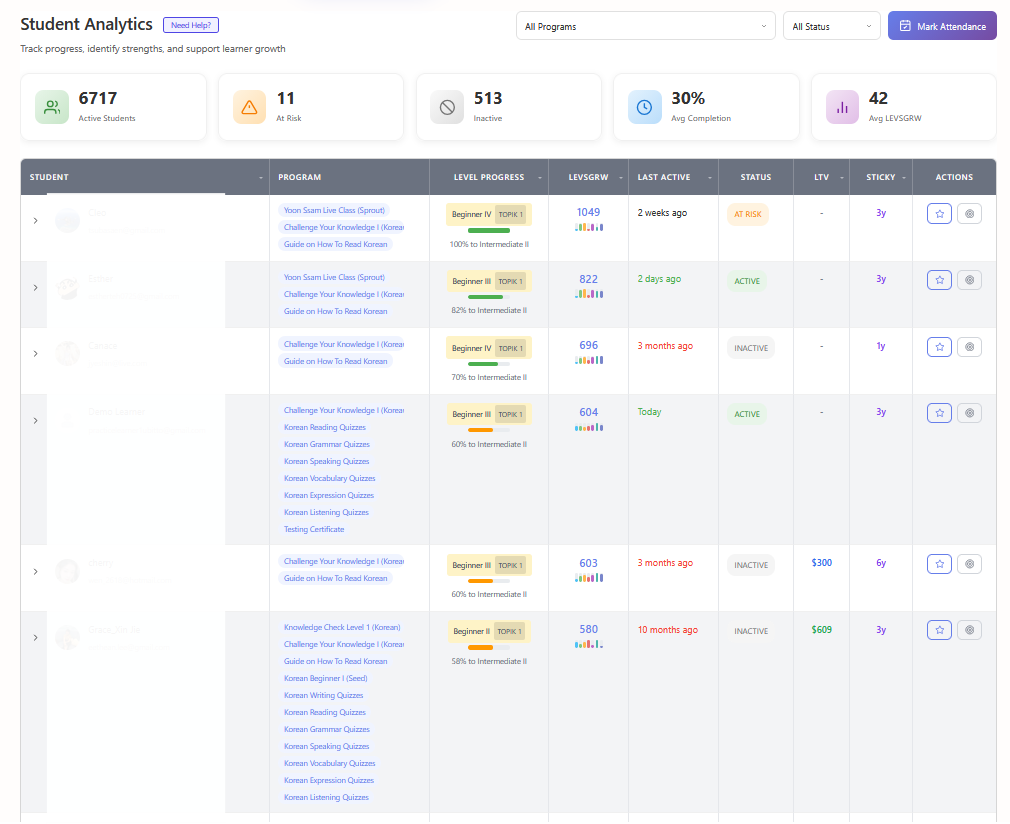Click target icon for student scoring 580
This screenshot has height=824, width=1010.
click(969, 630)
